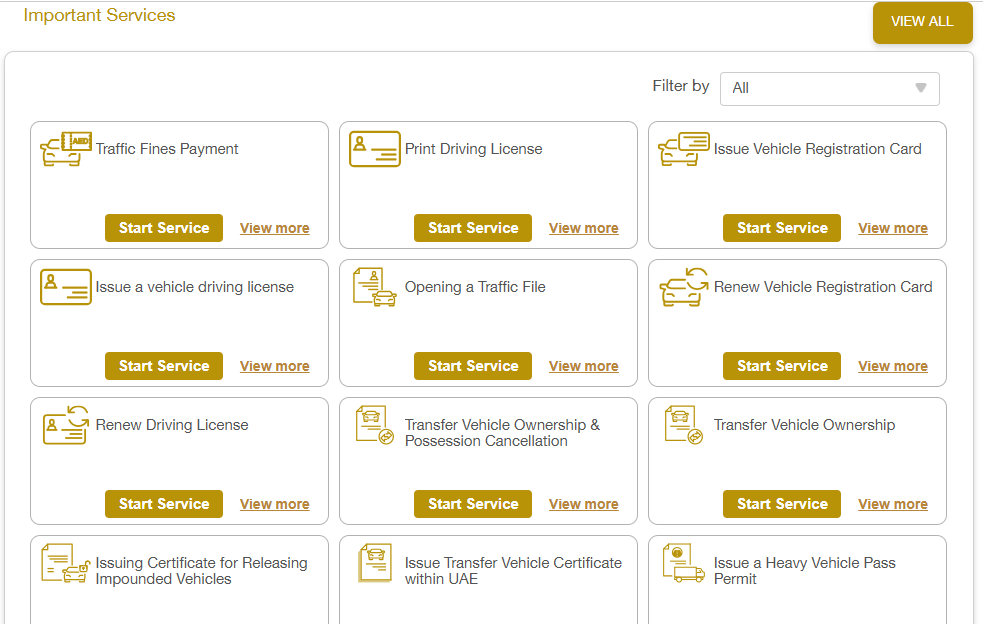Click the Issue a vehicle driving license icon

(66, 287)
